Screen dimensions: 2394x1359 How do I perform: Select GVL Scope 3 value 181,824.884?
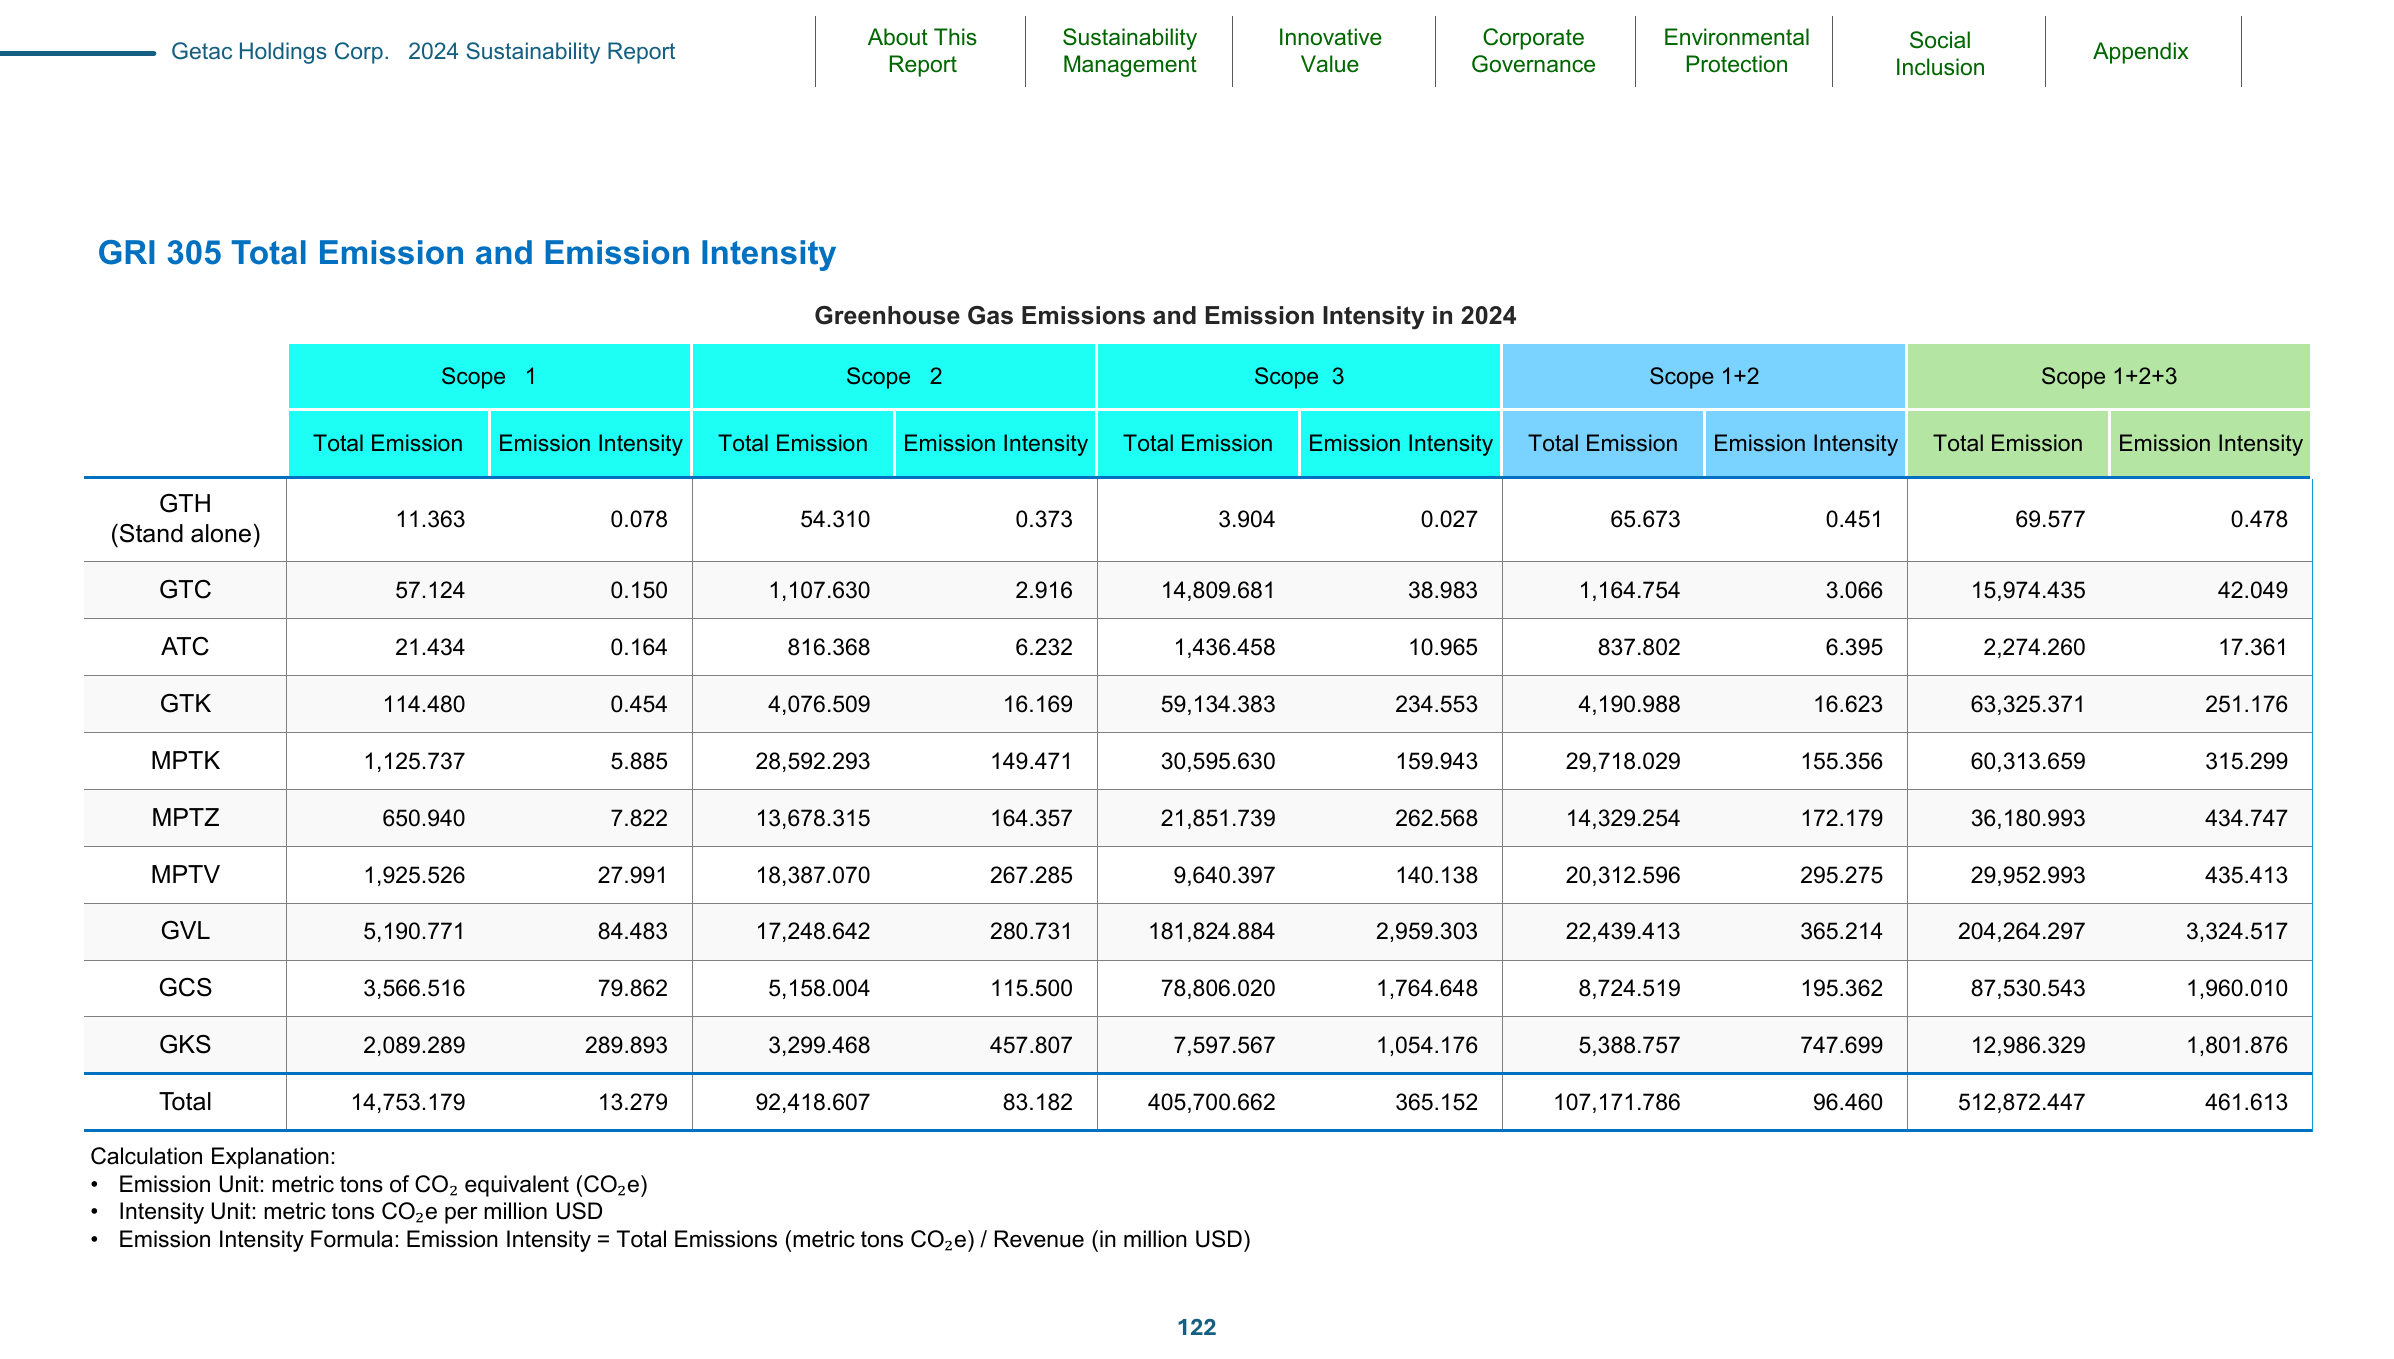pyautogui.click(x=1211, y=931)
